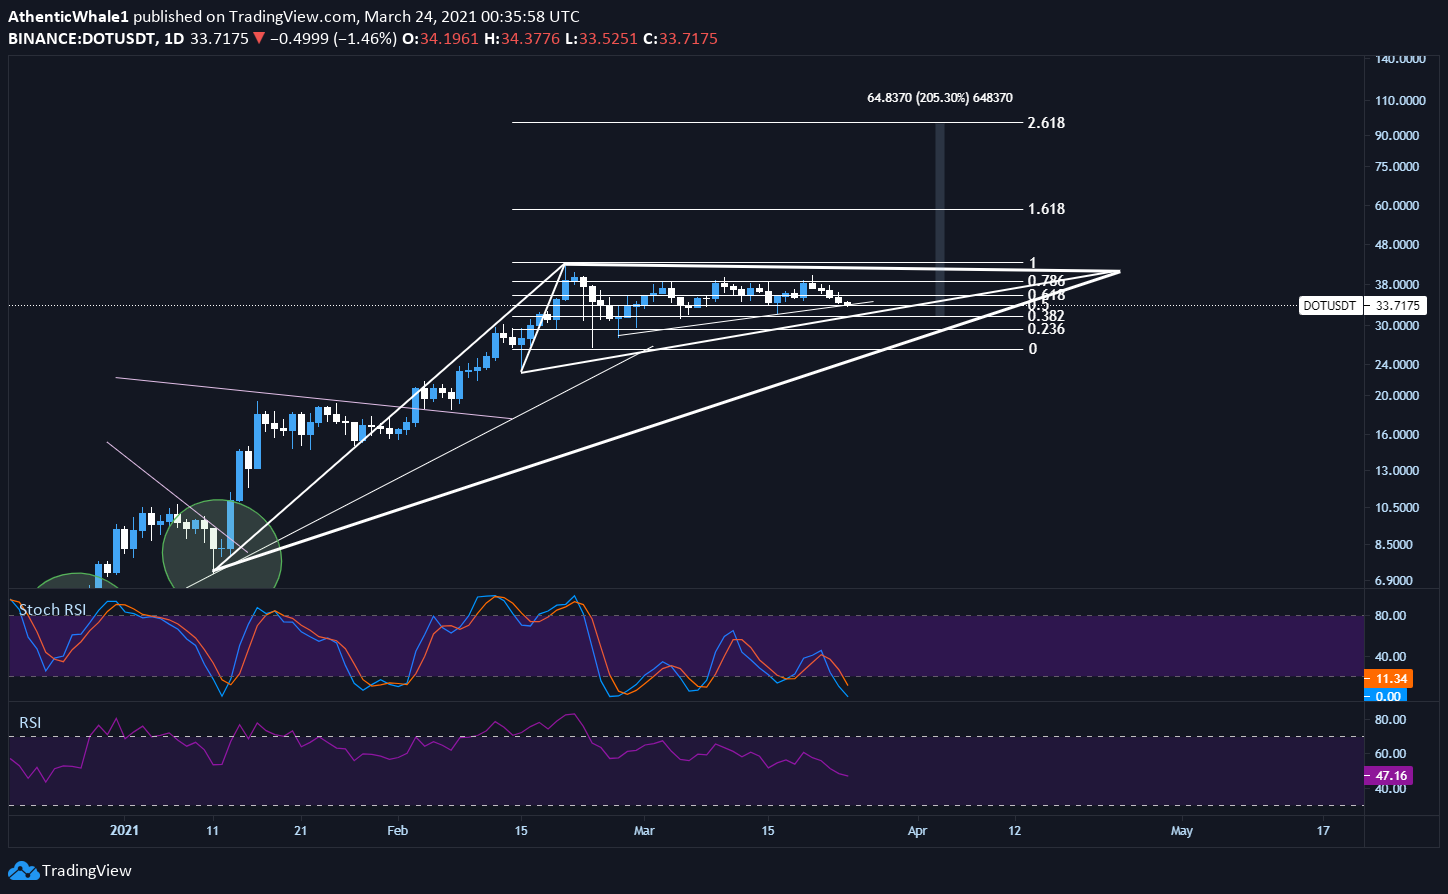
Task: Click the 33.7175 current price tag
Action: click(1396, 306)
